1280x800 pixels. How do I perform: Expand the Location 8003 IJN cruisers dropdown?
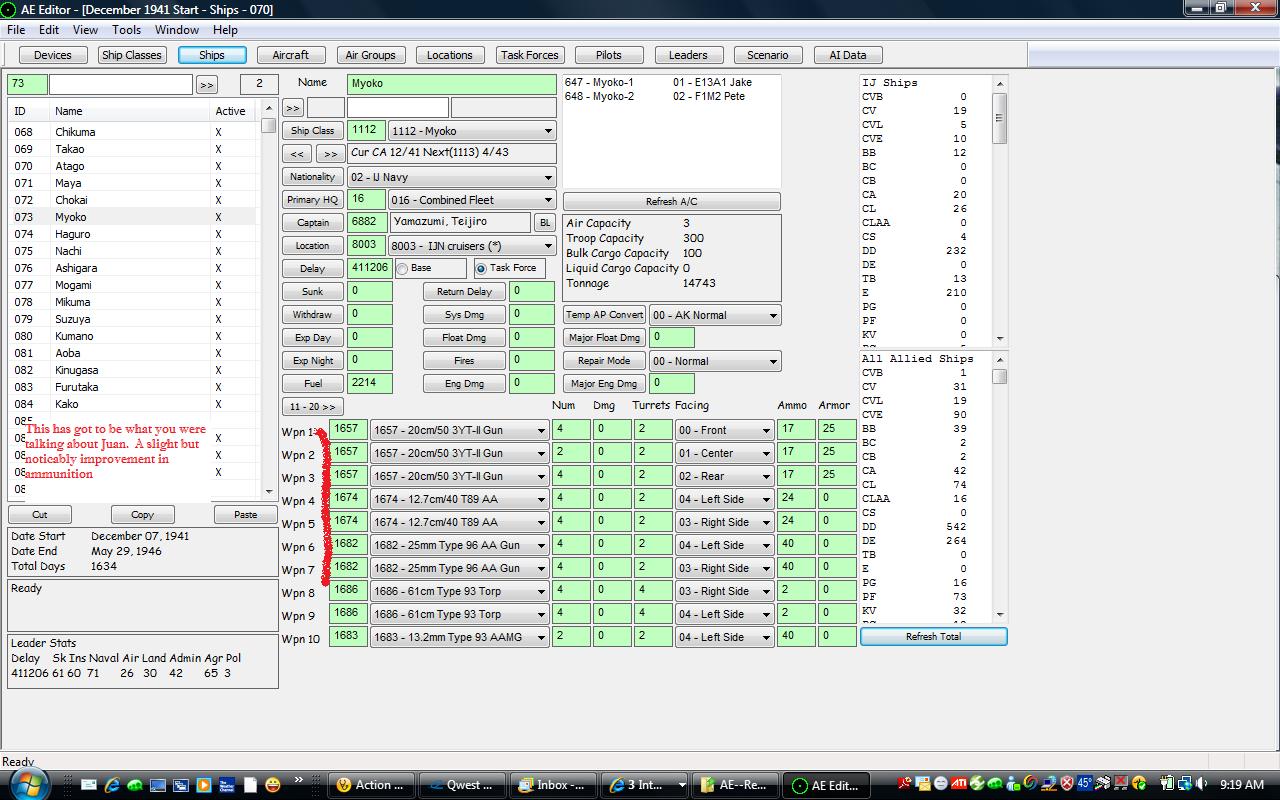472,246
